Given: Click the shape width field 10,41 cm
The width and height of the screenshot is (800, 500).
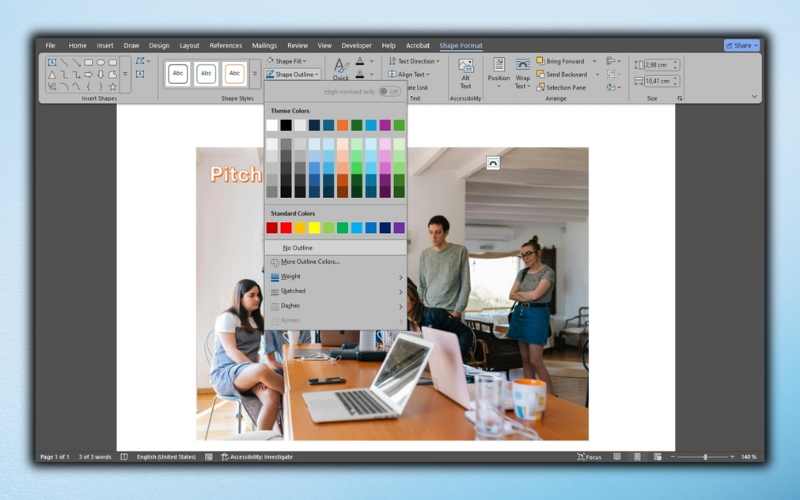Looking at the screenshot, I should 661,81.
